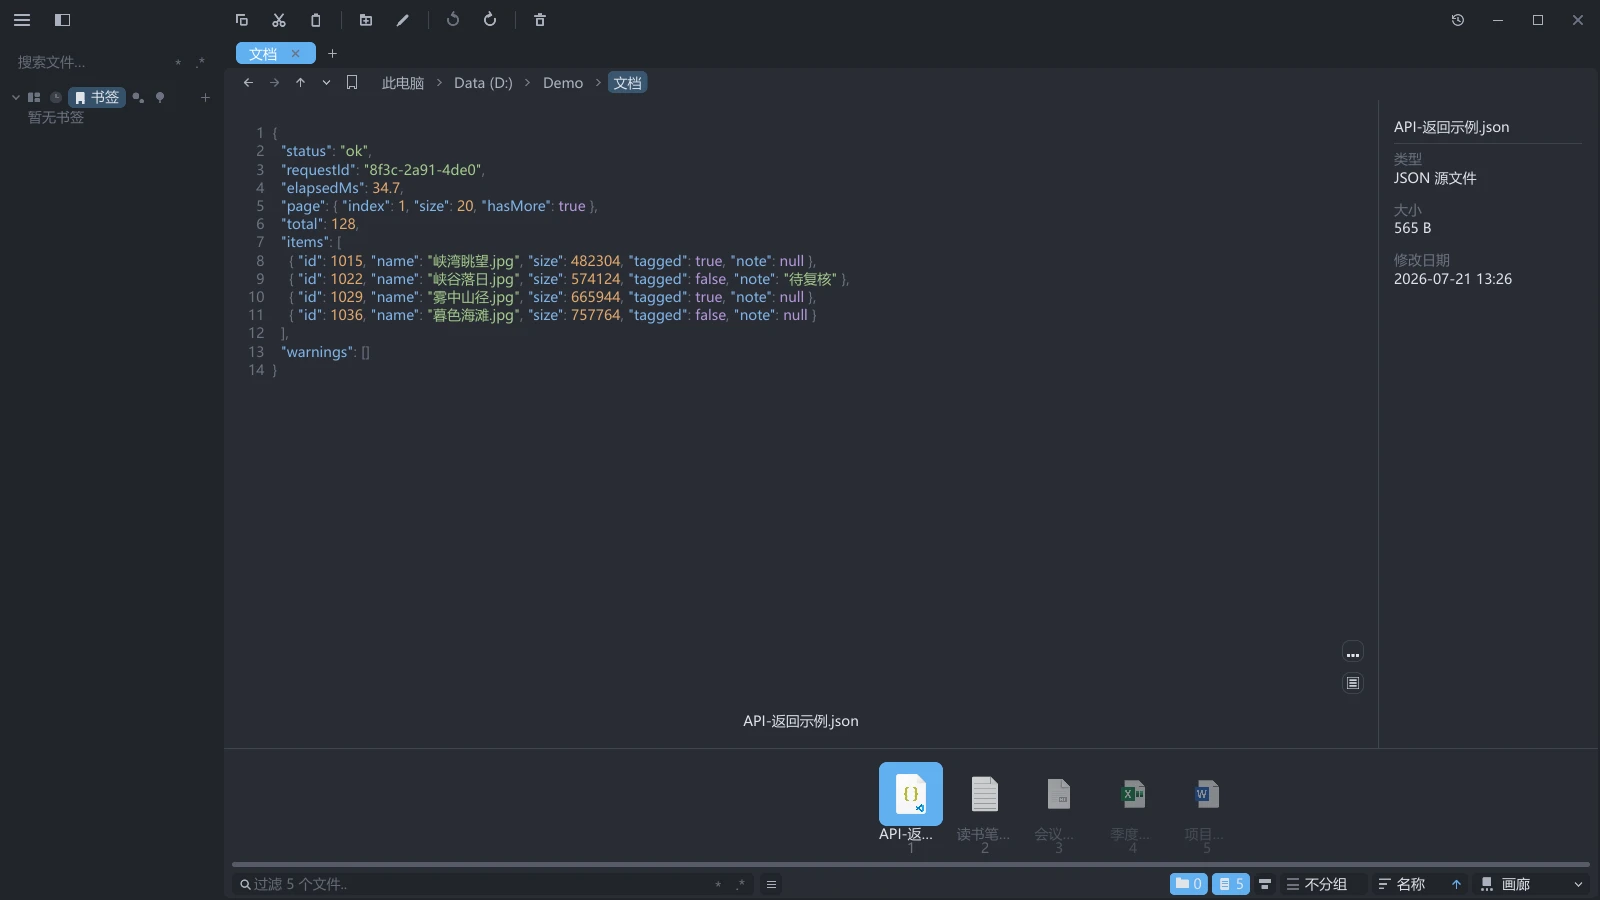The width and height of the screenshot is (1600, 900).
Task: Click the 565 B file size value
Action: [1412, 228]
